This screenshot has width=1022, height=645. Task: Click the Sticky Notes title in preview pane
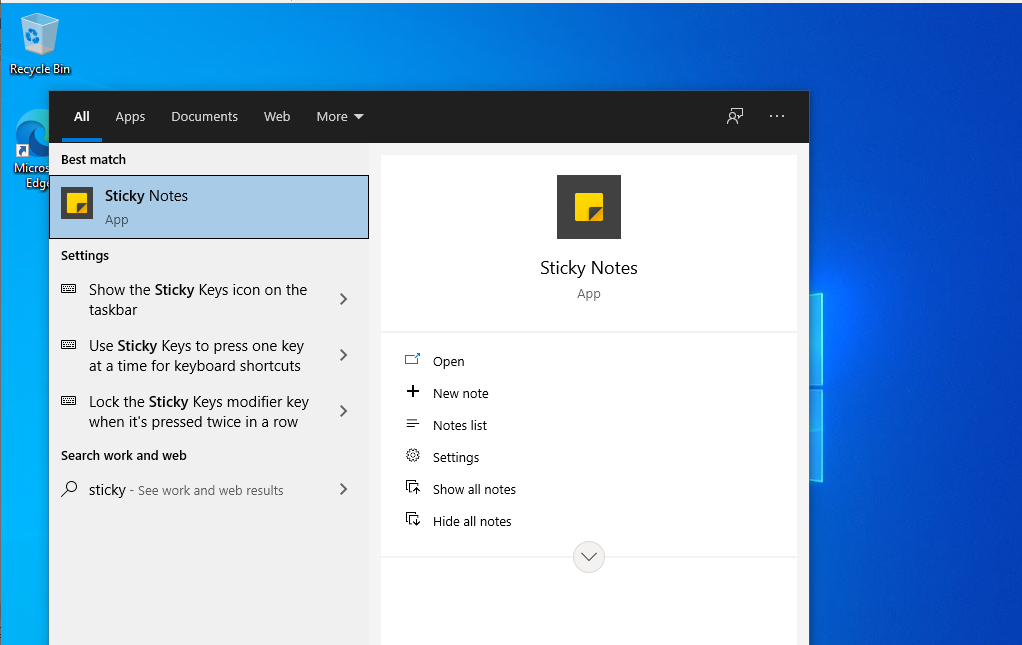pyautogui.click(x=589, y=268)
